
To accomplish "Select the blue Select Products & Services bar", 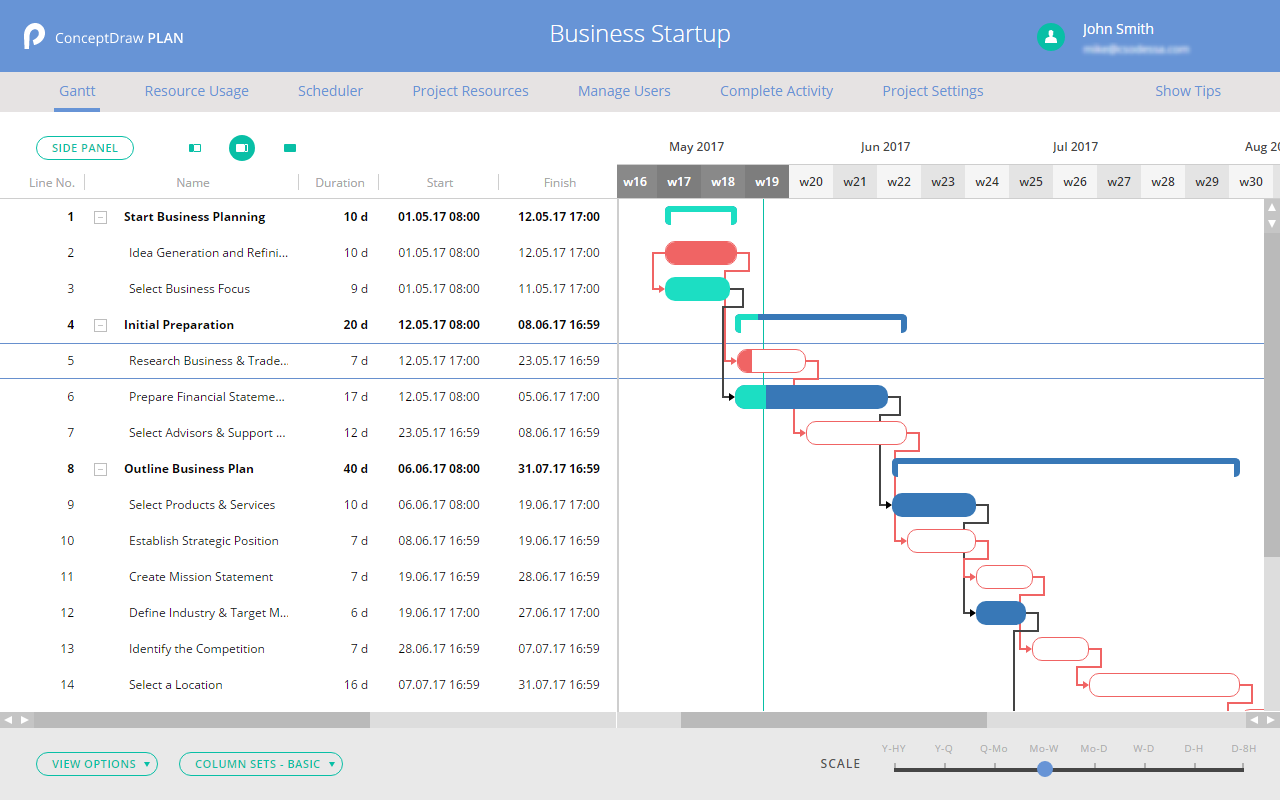I will point(934,505).
